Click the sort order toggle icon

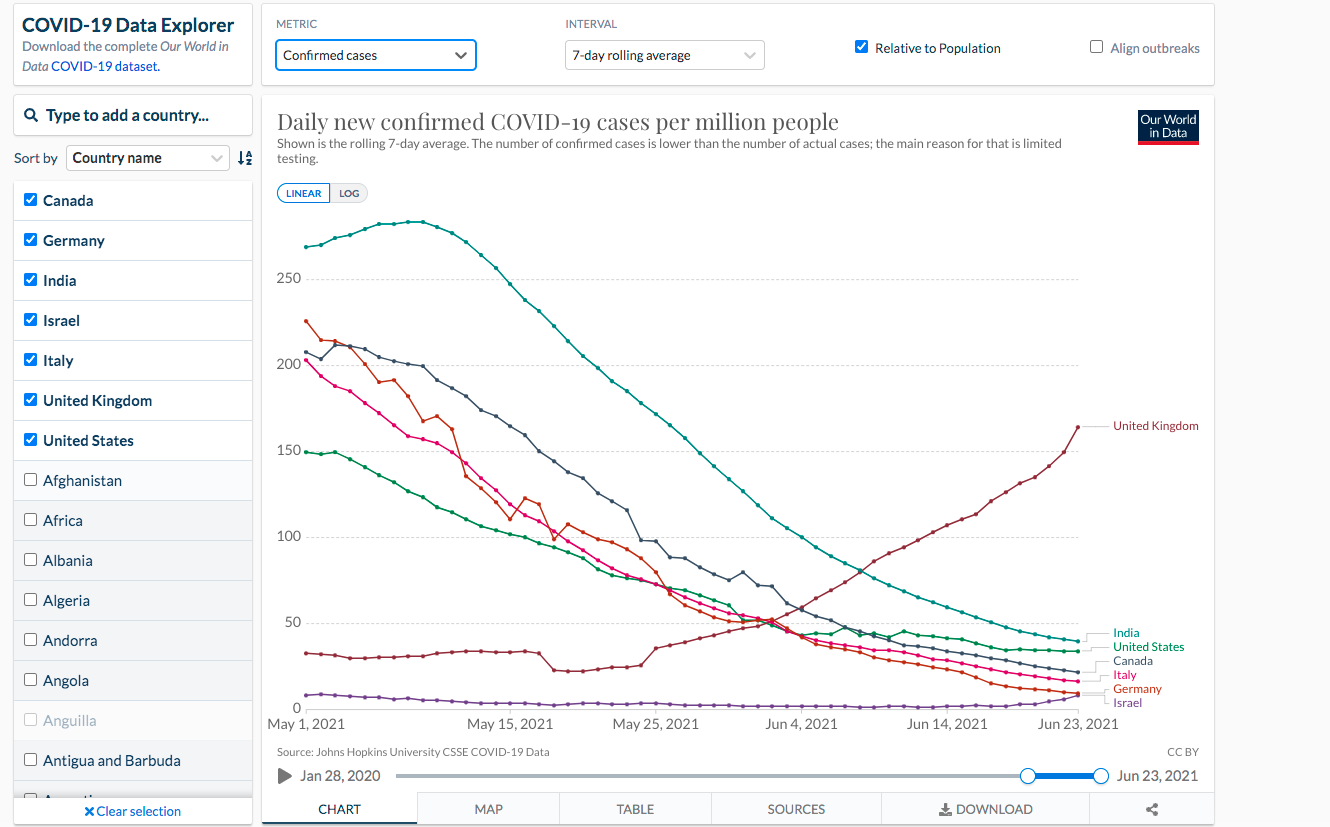245,158
